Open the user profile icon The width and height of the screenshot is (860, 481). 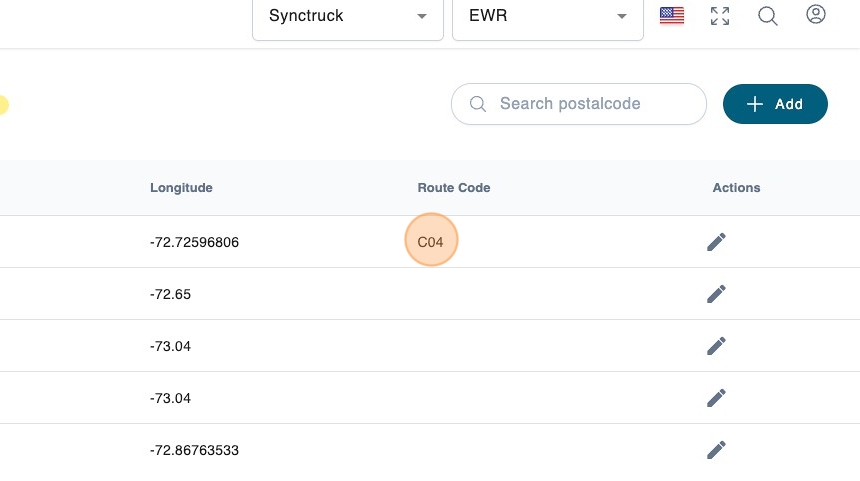[816, 15]
